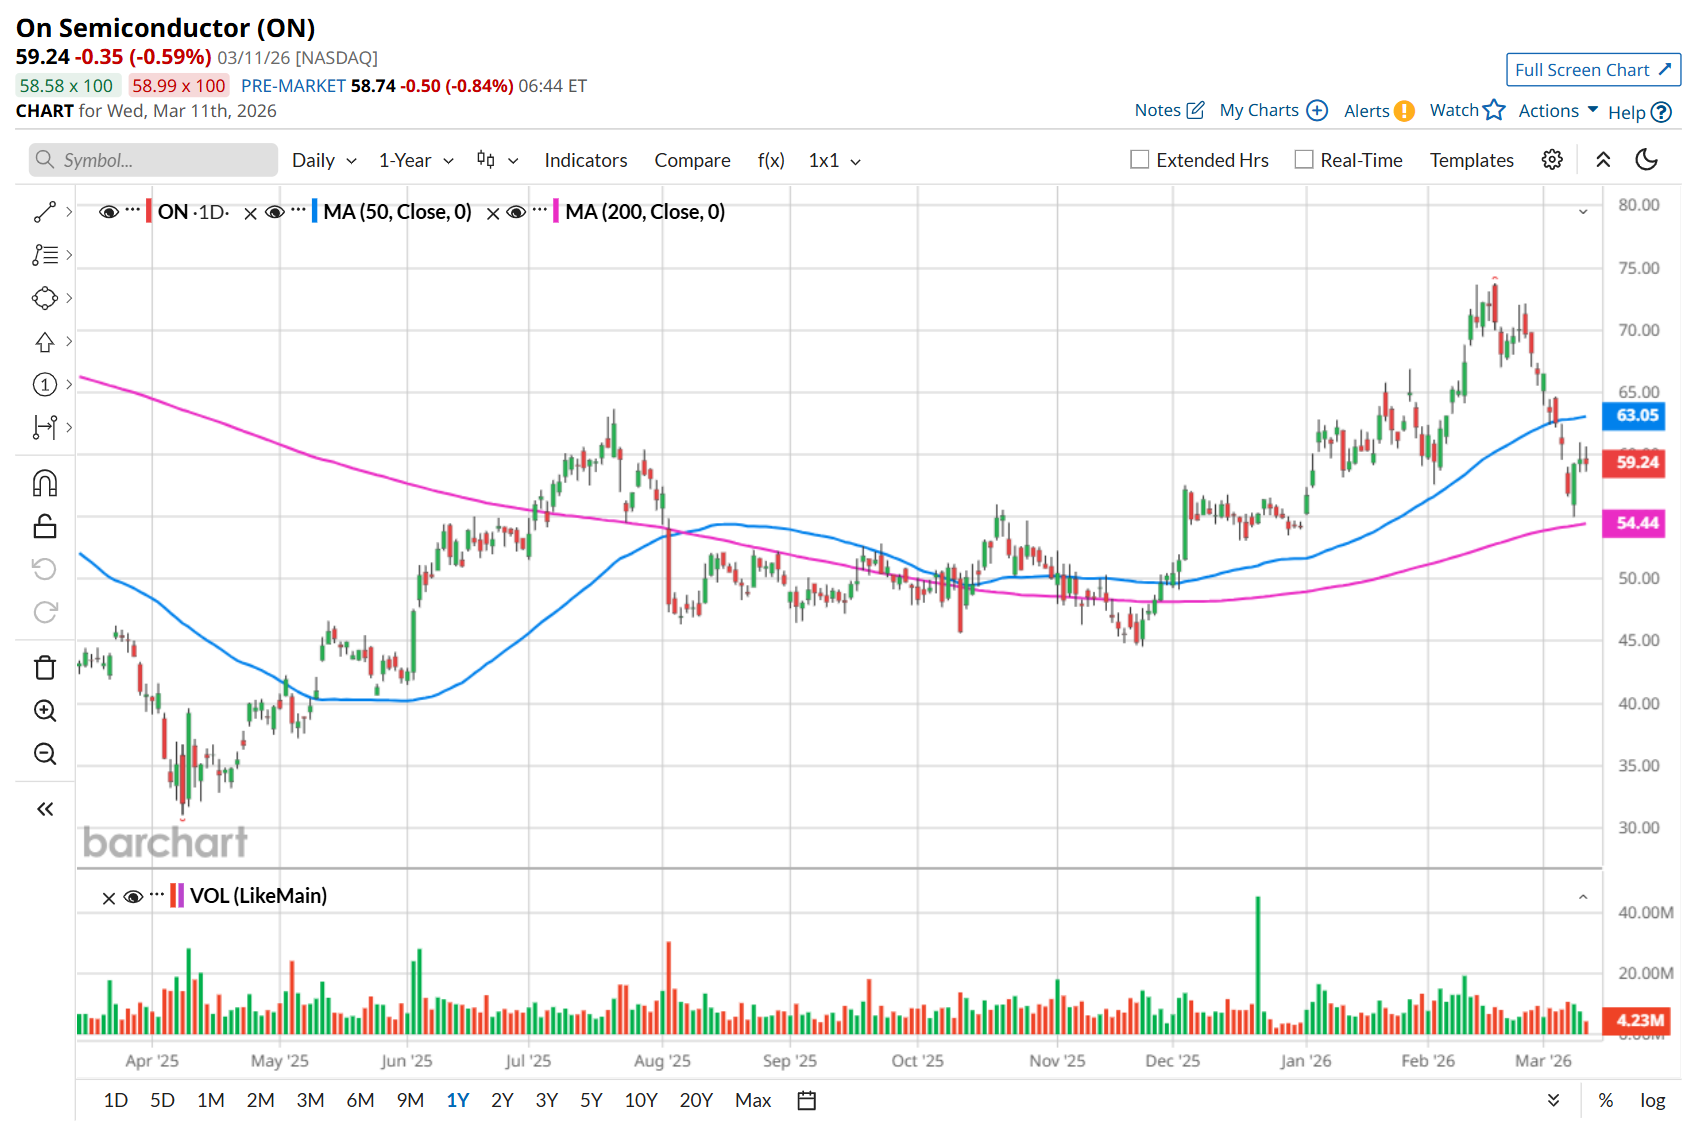Image resolution: width=1708 pixels, height=1142 pixels.
Task: Select the 5Y time range tab
Action: pos(591,1101)
